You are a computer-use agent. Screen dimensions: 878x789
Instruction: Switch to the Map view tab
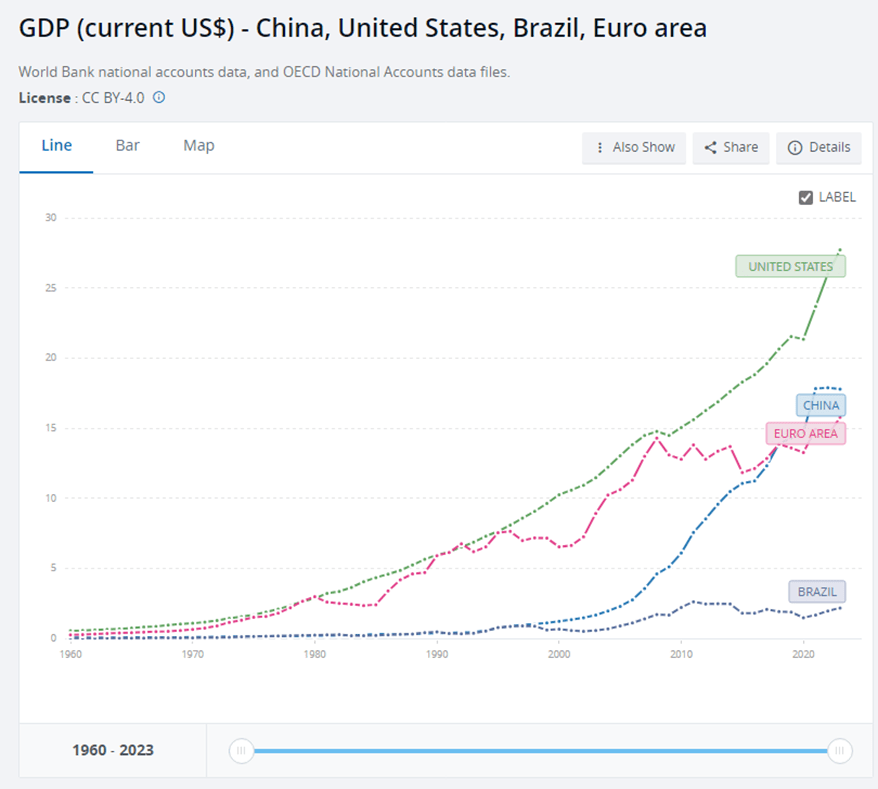pos(198,146)
